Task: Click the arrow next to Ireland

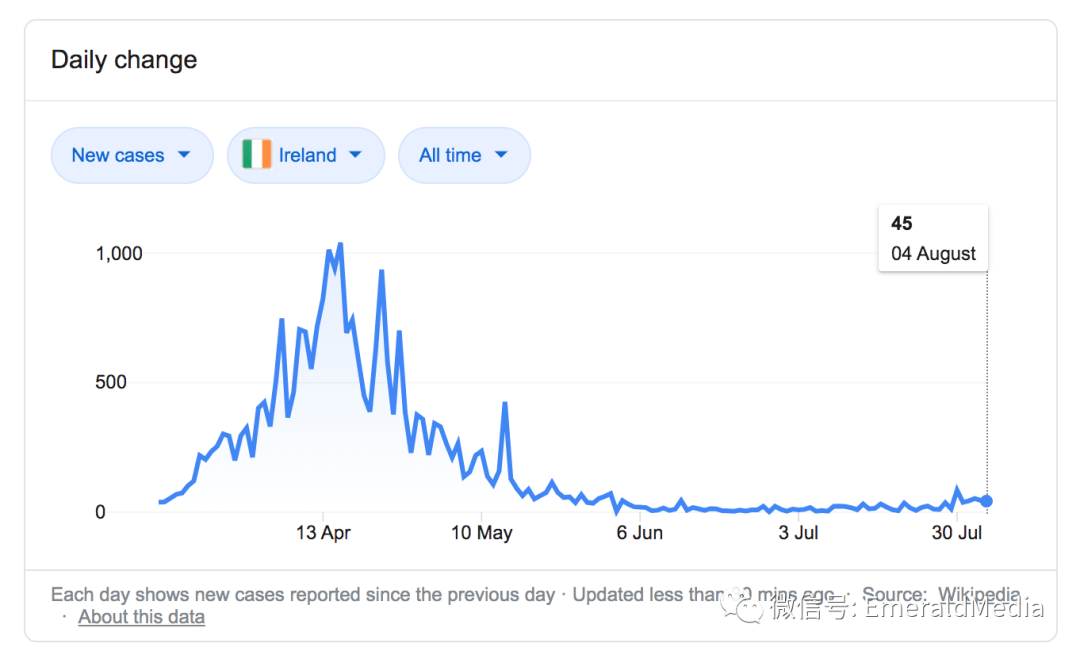Action: (355, 155)
